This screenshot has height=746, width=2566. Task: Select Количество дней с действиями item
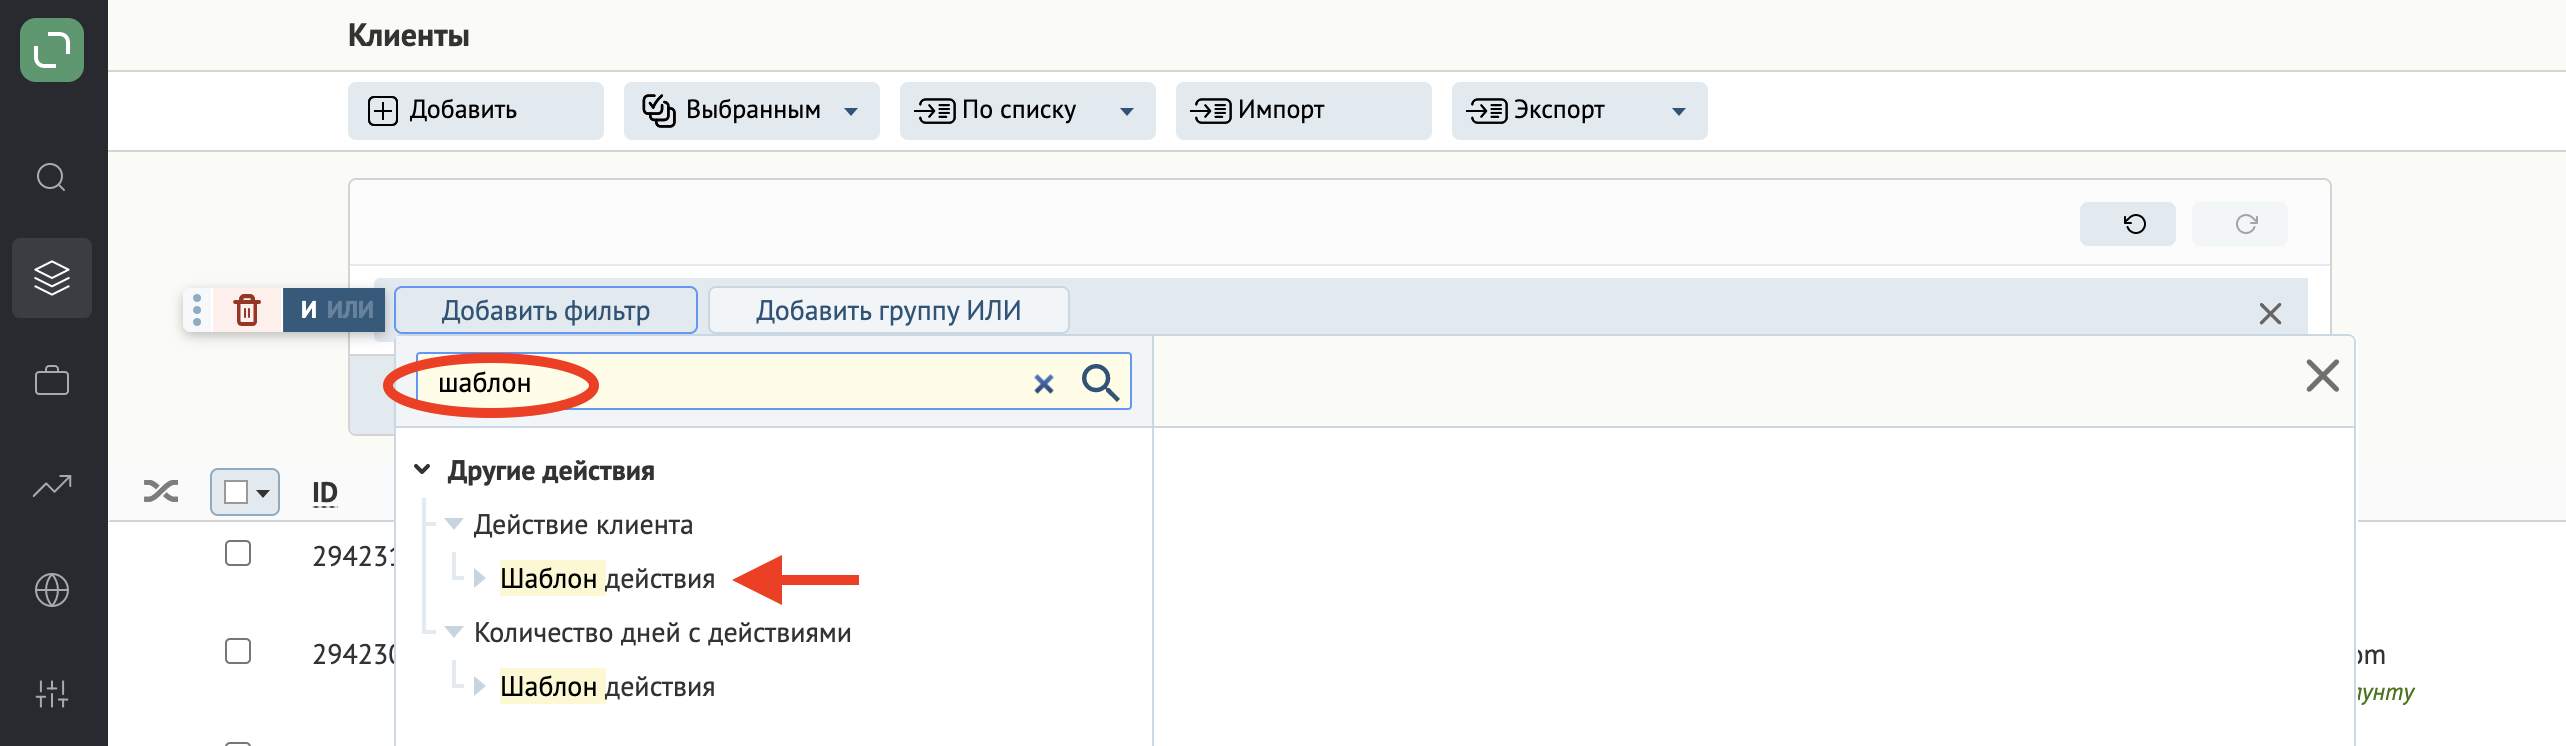[x=662, y=632]
